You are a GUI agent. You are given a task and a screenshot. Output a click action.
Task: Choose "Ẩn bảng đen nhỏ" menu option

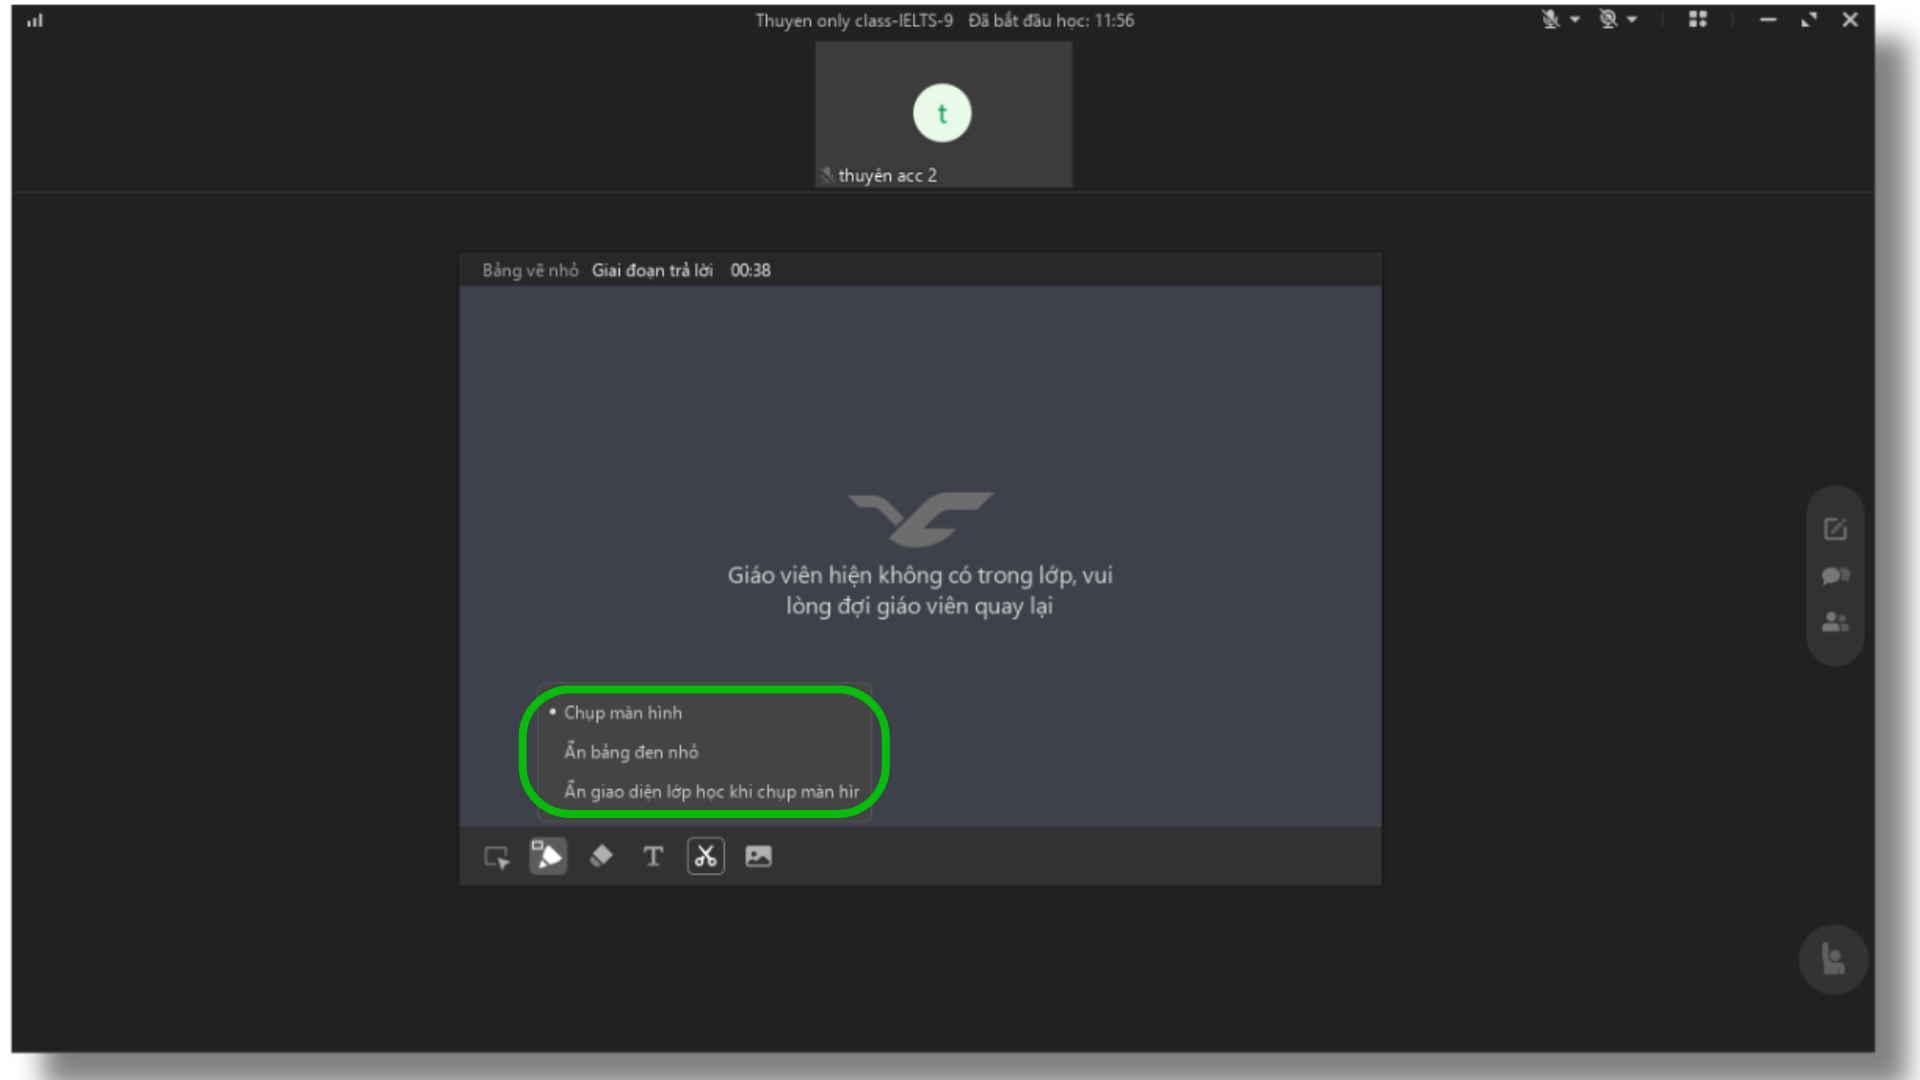click(x=631, y=752)
